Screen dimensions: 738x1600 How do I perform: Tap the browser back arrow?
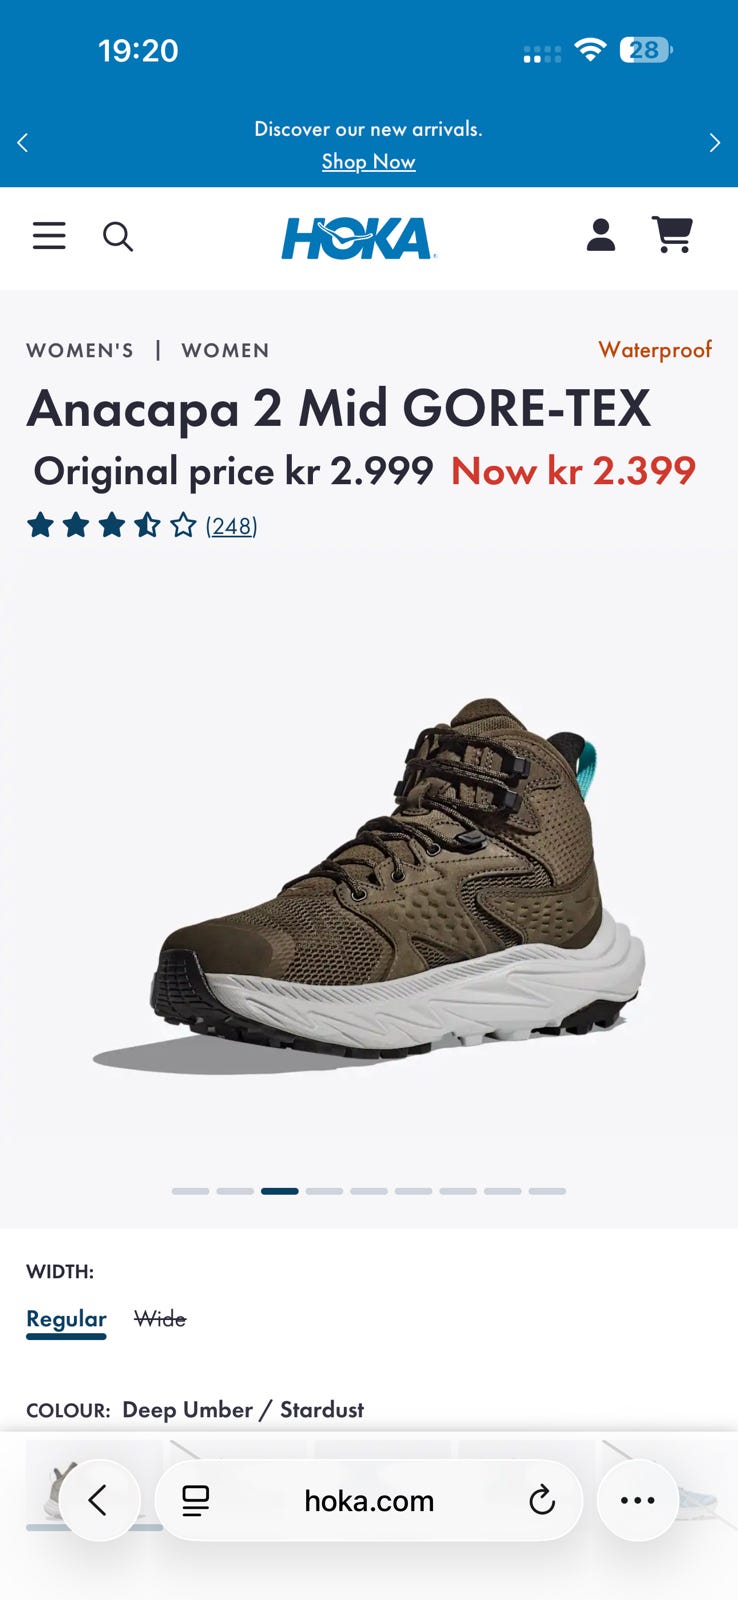pos(98,1500)
